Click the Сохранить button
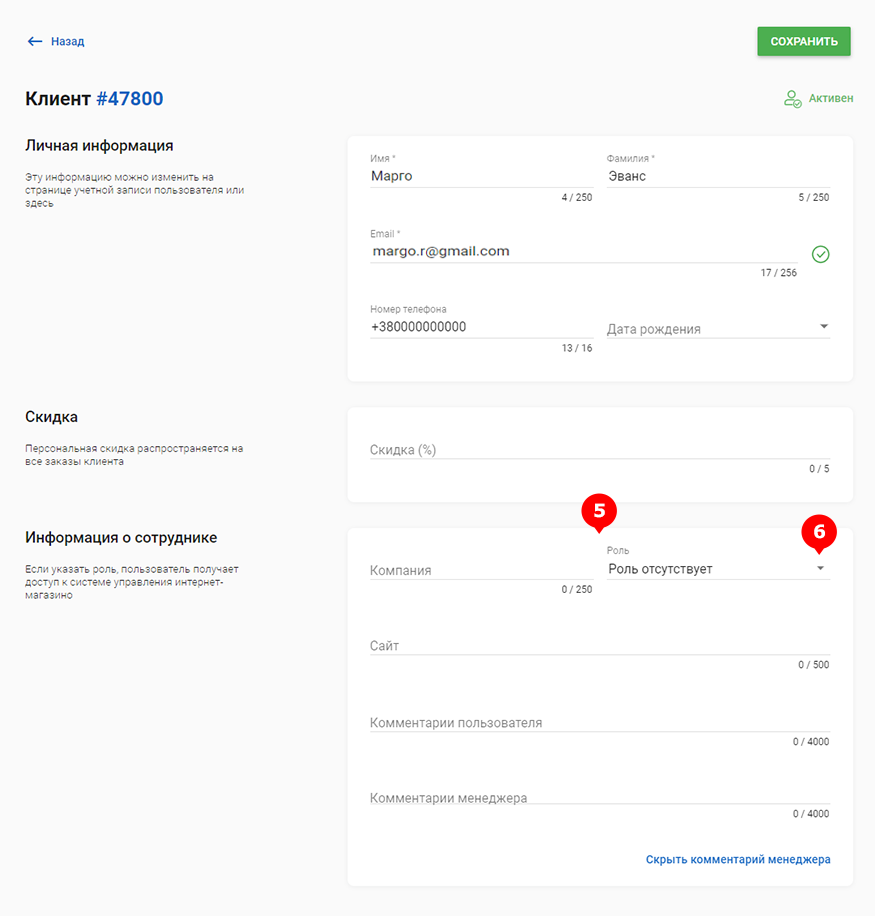This screenshot has width=875, height=916. tap(804, 41)
